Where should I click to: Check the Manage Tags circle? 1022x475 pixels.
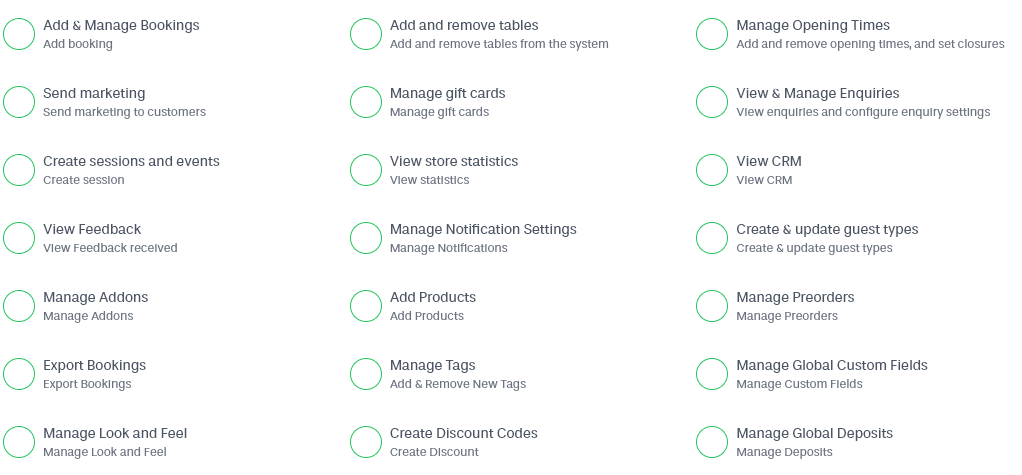[x=366, y=374]
